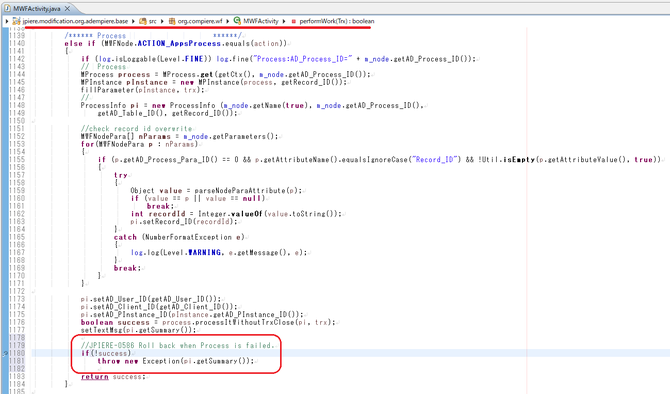Click the project icon for jpiere.modification.org.adempiere.base
Screen dimensions: 670x394
(x=16, y=21)
